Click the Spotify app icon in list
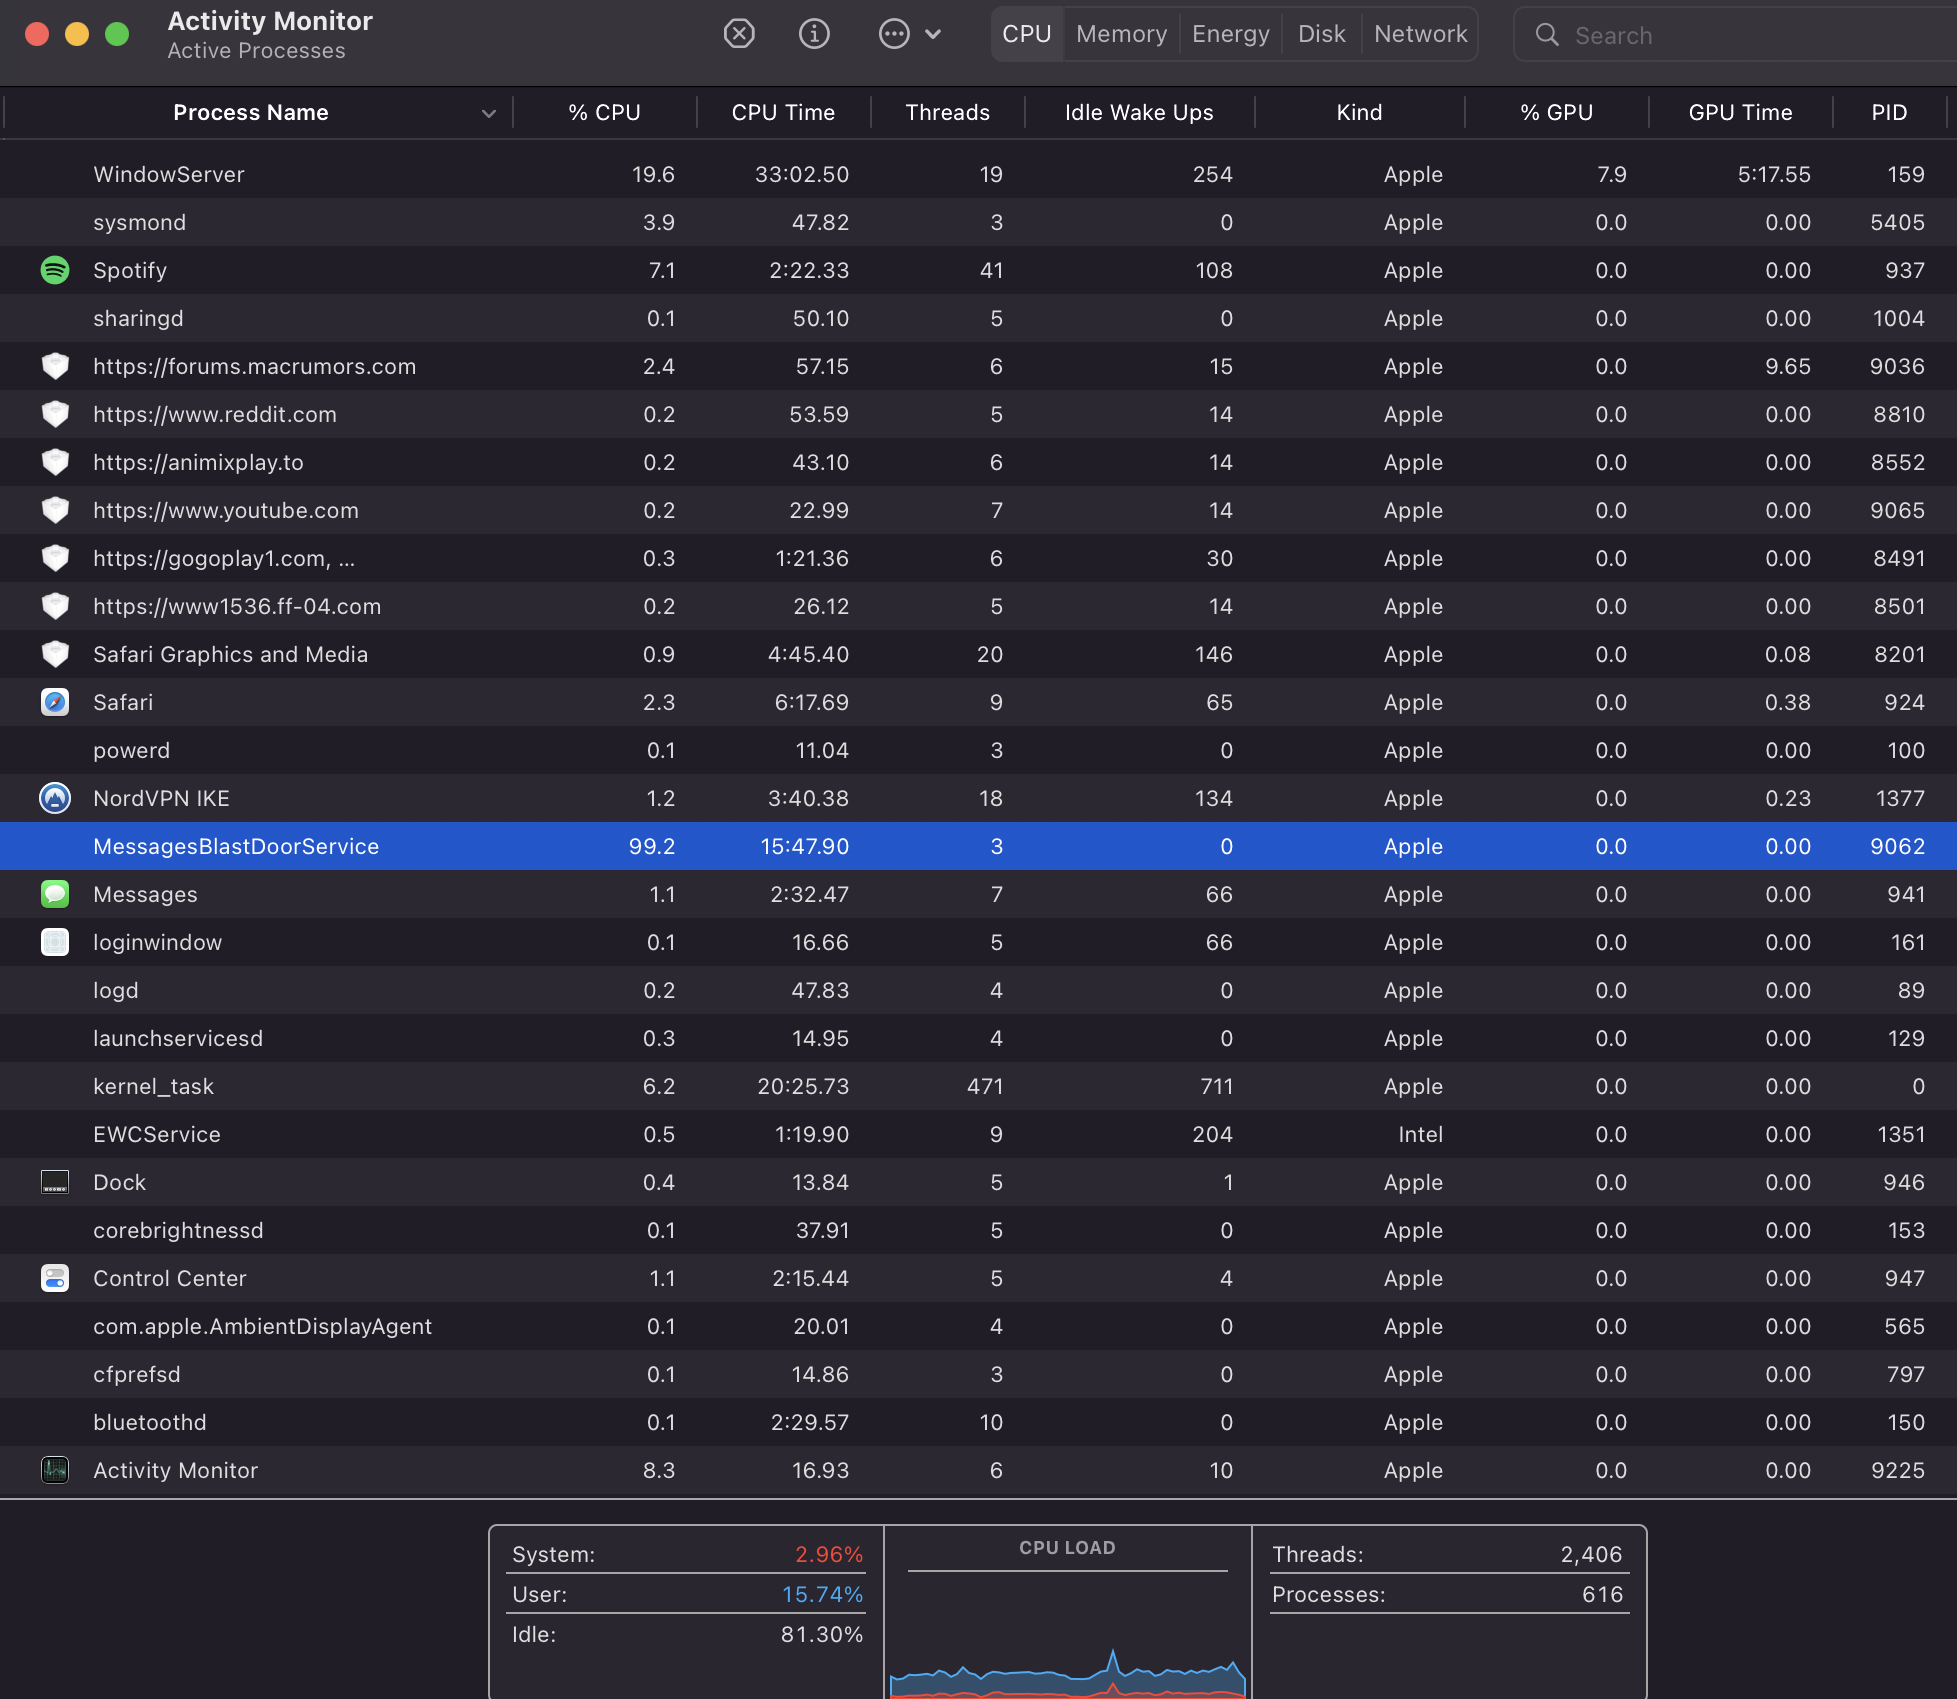1957x1699 pixels. tap(55, 270)
